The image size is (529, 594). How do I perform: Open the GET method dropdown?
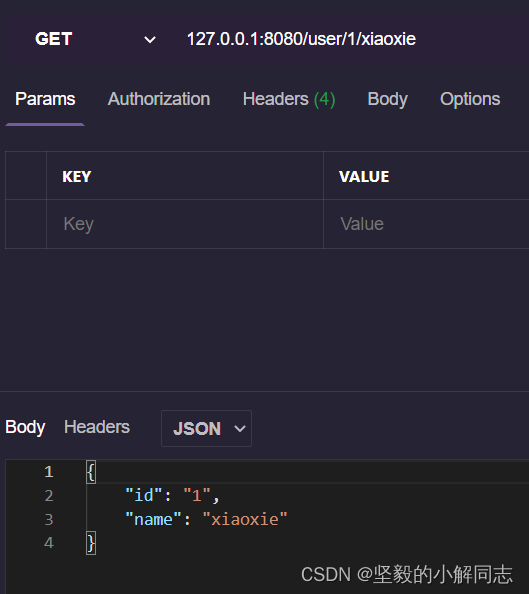click(x=95, y=39)
